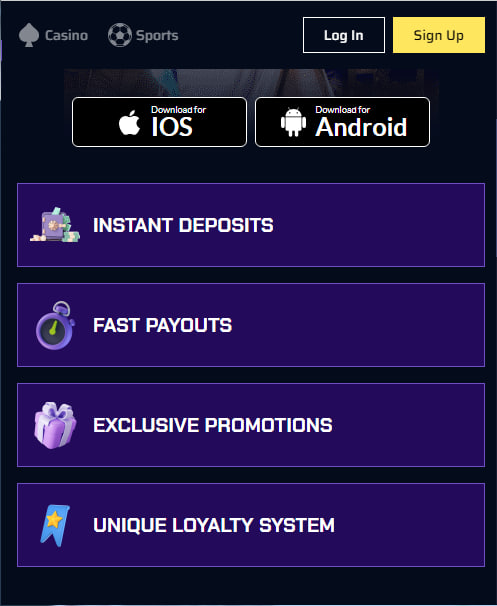Open the Casino section

click(x=53, y=35)
